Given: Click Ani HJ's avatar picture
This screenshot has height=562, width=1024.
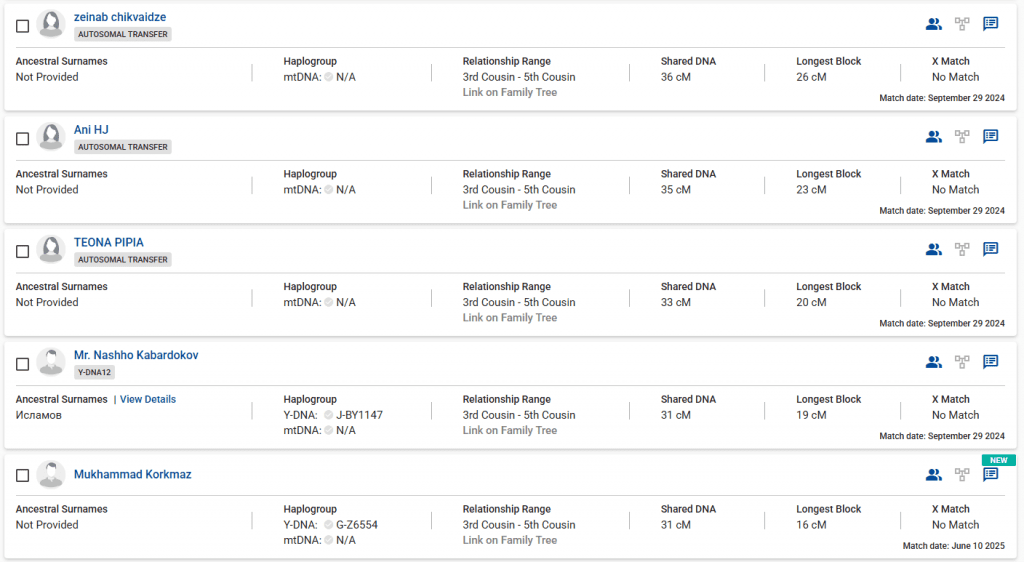Looking at the screenshot, I should click(51, 137).
